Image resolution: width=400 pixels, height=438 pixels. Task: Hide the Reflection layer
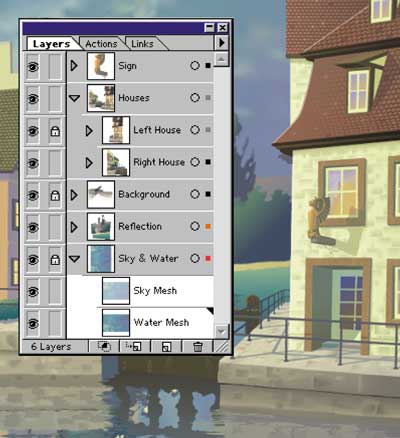tap(33, 227)
